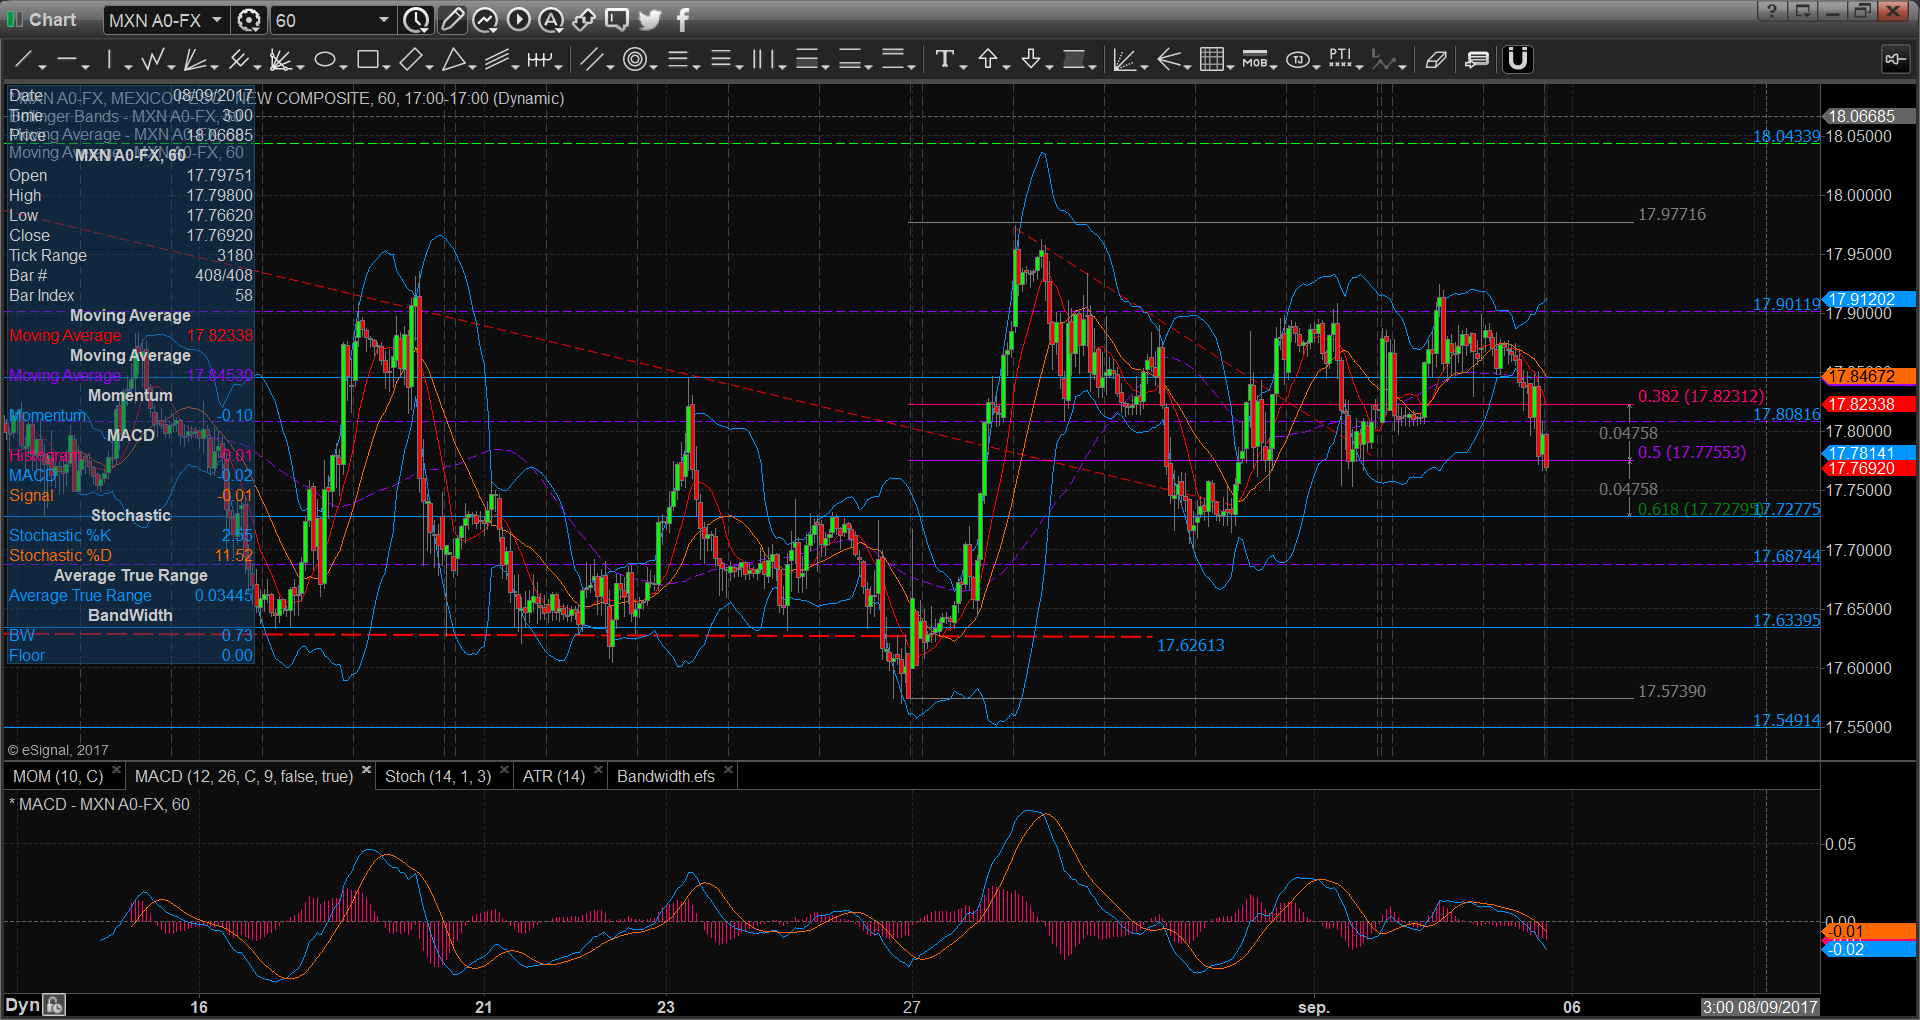
Task: Click the eraser tool to remove drawings
Action: 1436,60
